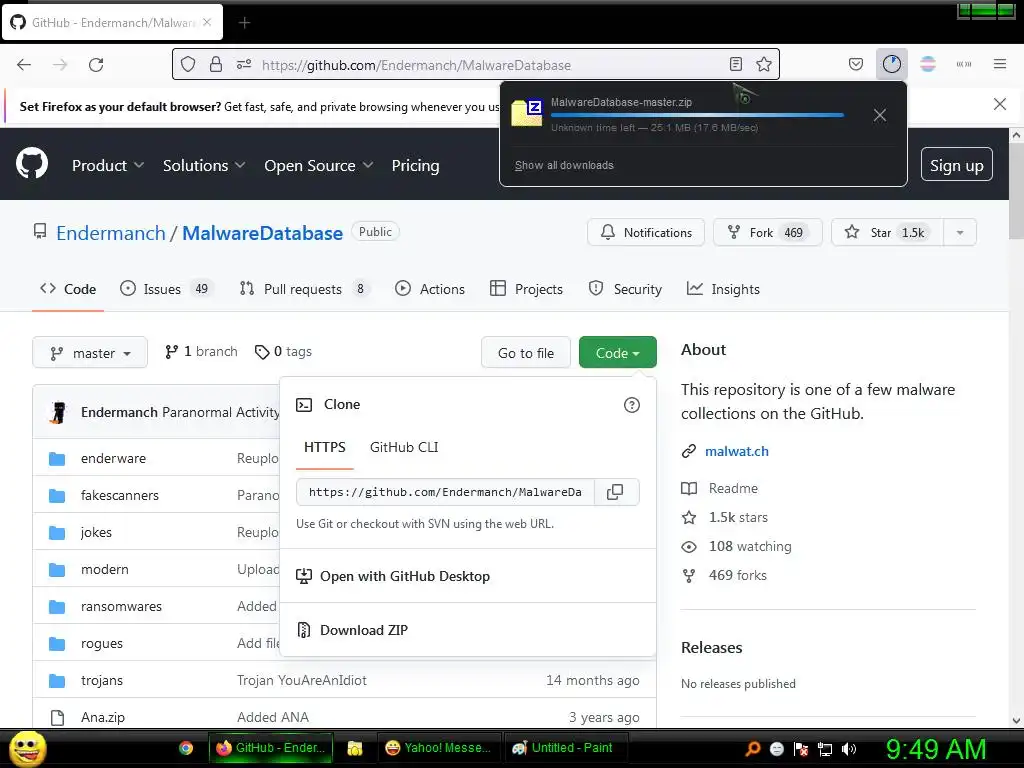Click the smiley Start button in taskbar
Viewport: 1024px width, 768px height.
[x=27, y=748]
